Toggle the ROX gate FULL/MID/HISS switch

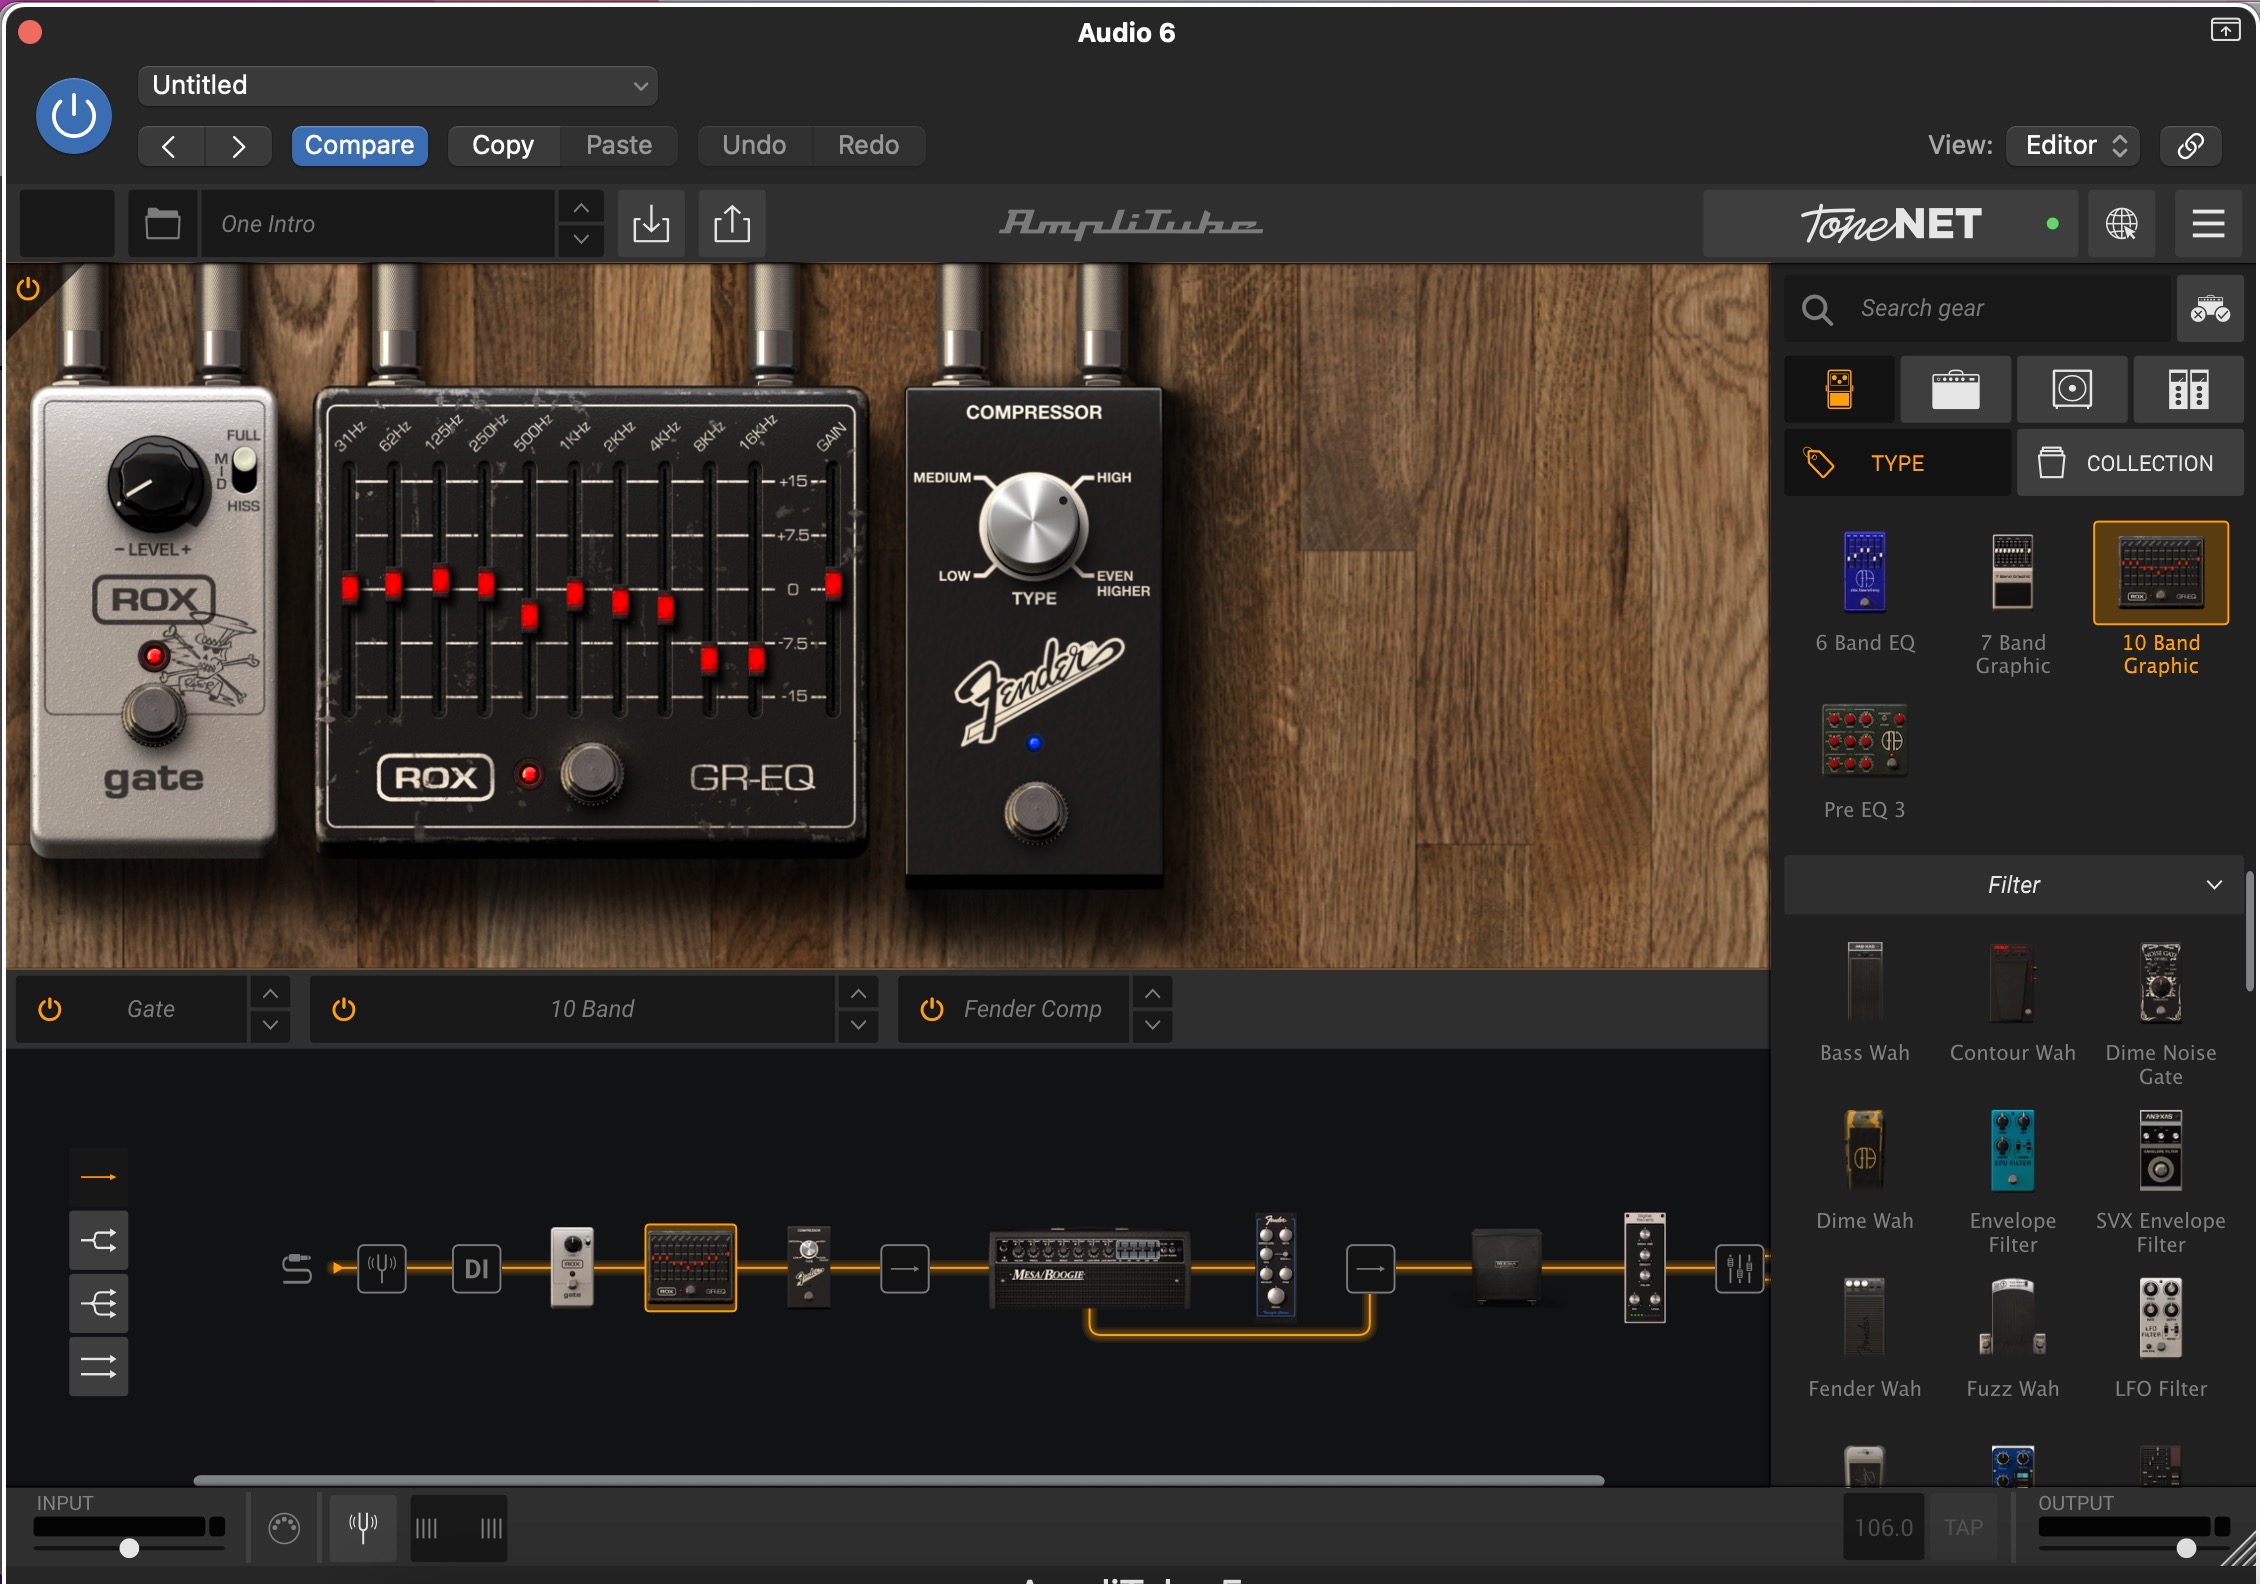coord(244,470)
